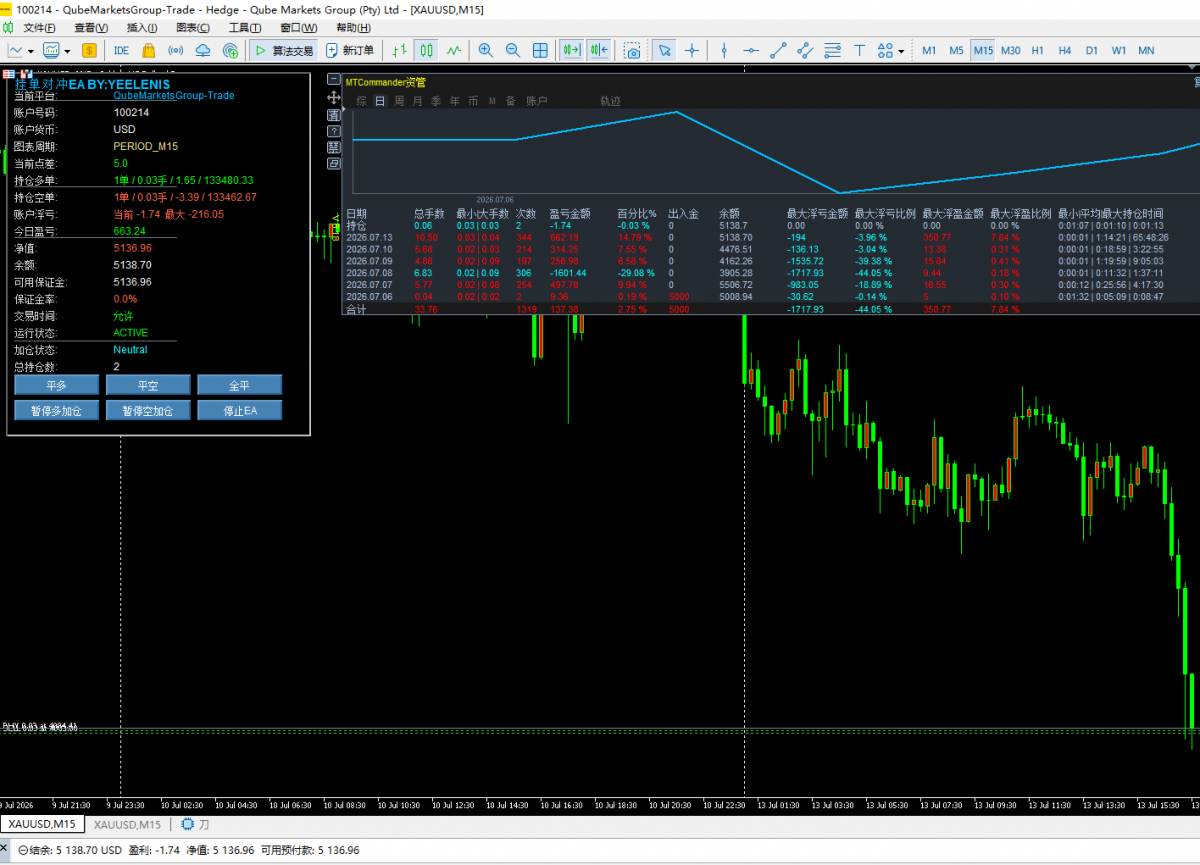Image resolution: width=1200 pixels, height=865 pixels.
Task: Toggle candlestick chart display mode
Action: (x=427, y=50)
